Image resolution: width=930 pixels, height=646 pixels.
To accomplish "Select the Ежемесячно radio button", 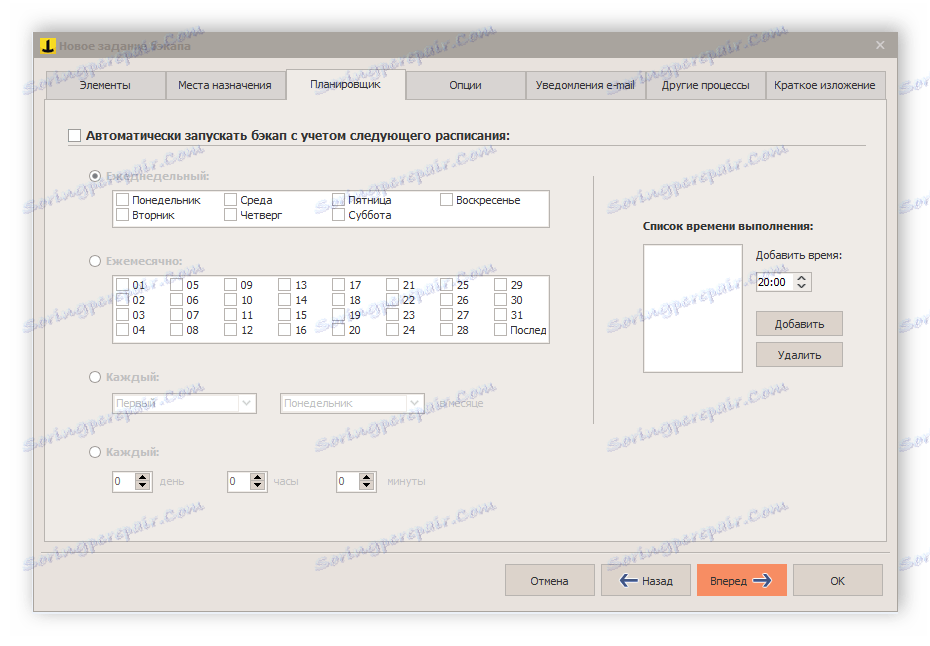I will coord(95,261).
